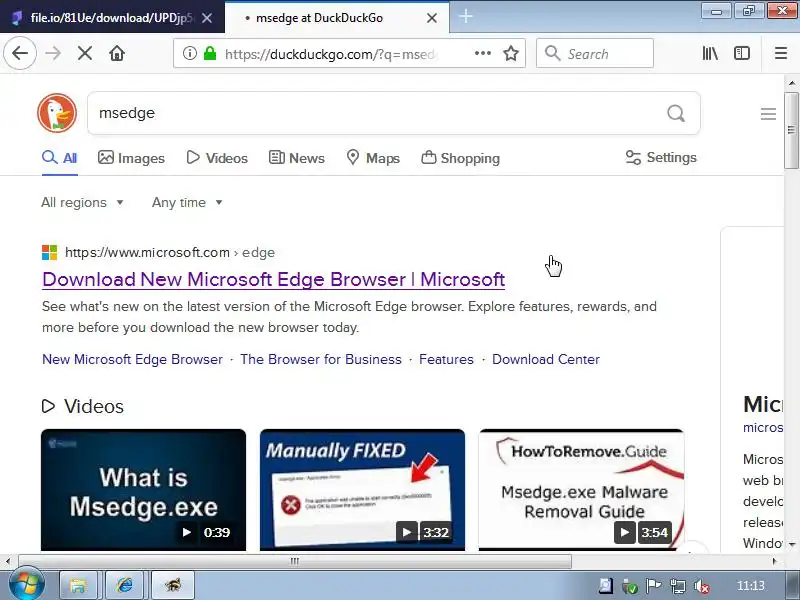
Task: Click the taskbar raccoon app icon
Action: click(x=173, y=585)
